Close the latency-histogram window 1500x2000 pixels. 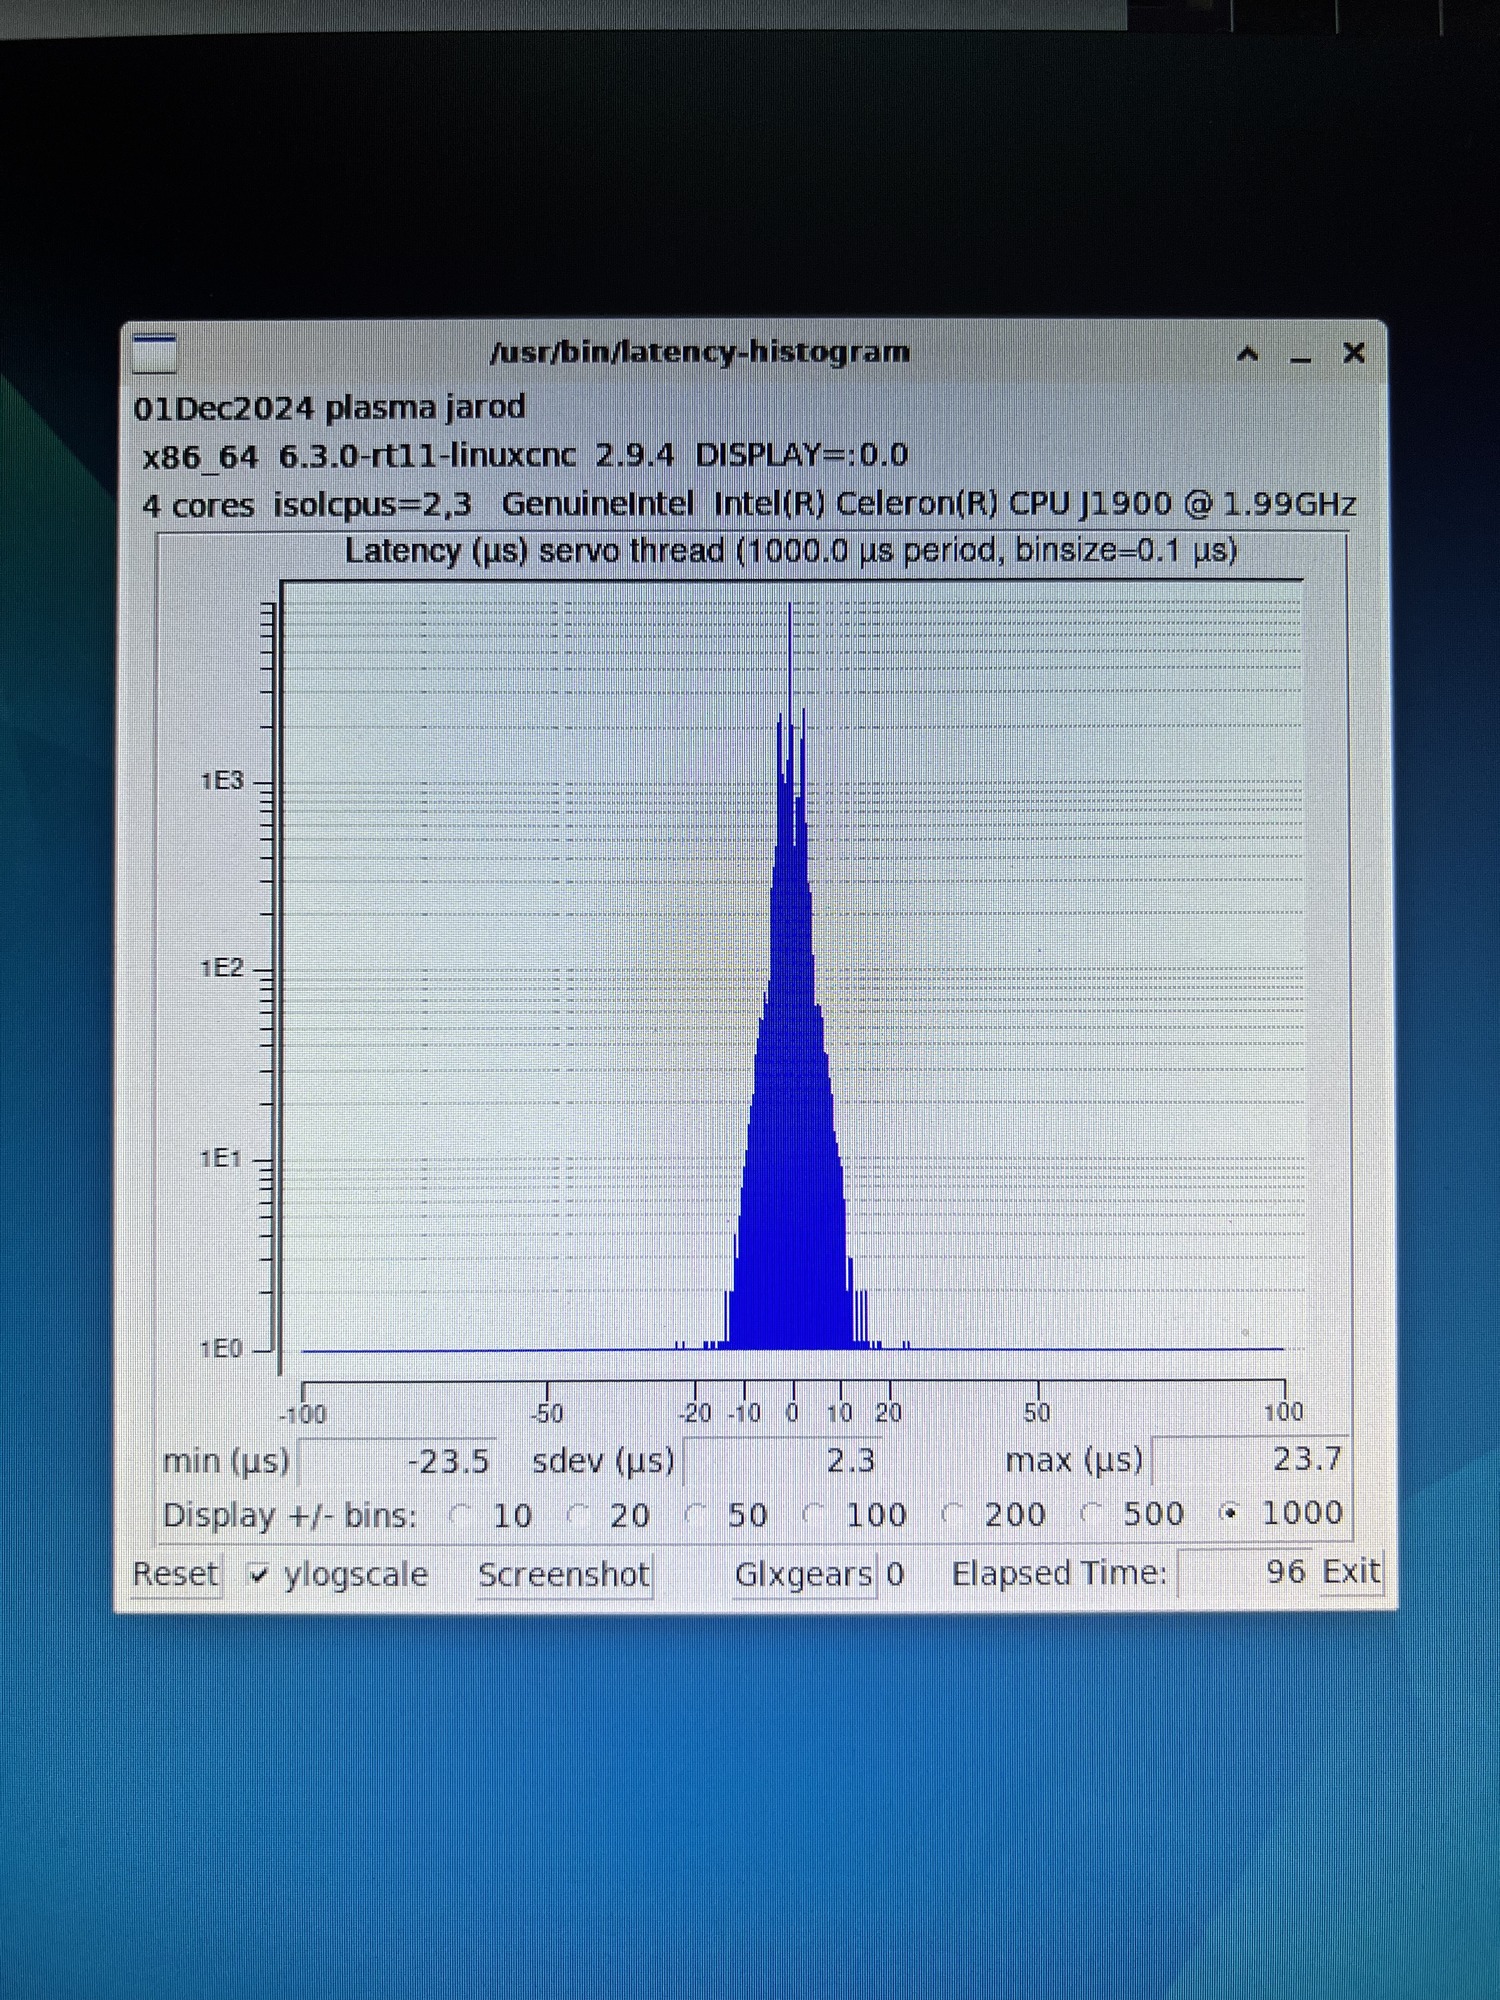(1354, 352)
